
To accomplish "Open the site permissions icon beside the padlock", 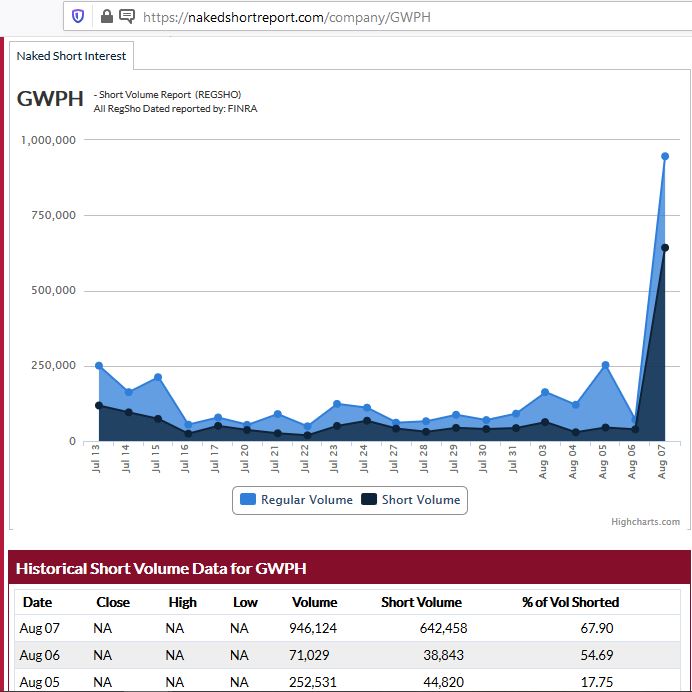I will (127, 16).
